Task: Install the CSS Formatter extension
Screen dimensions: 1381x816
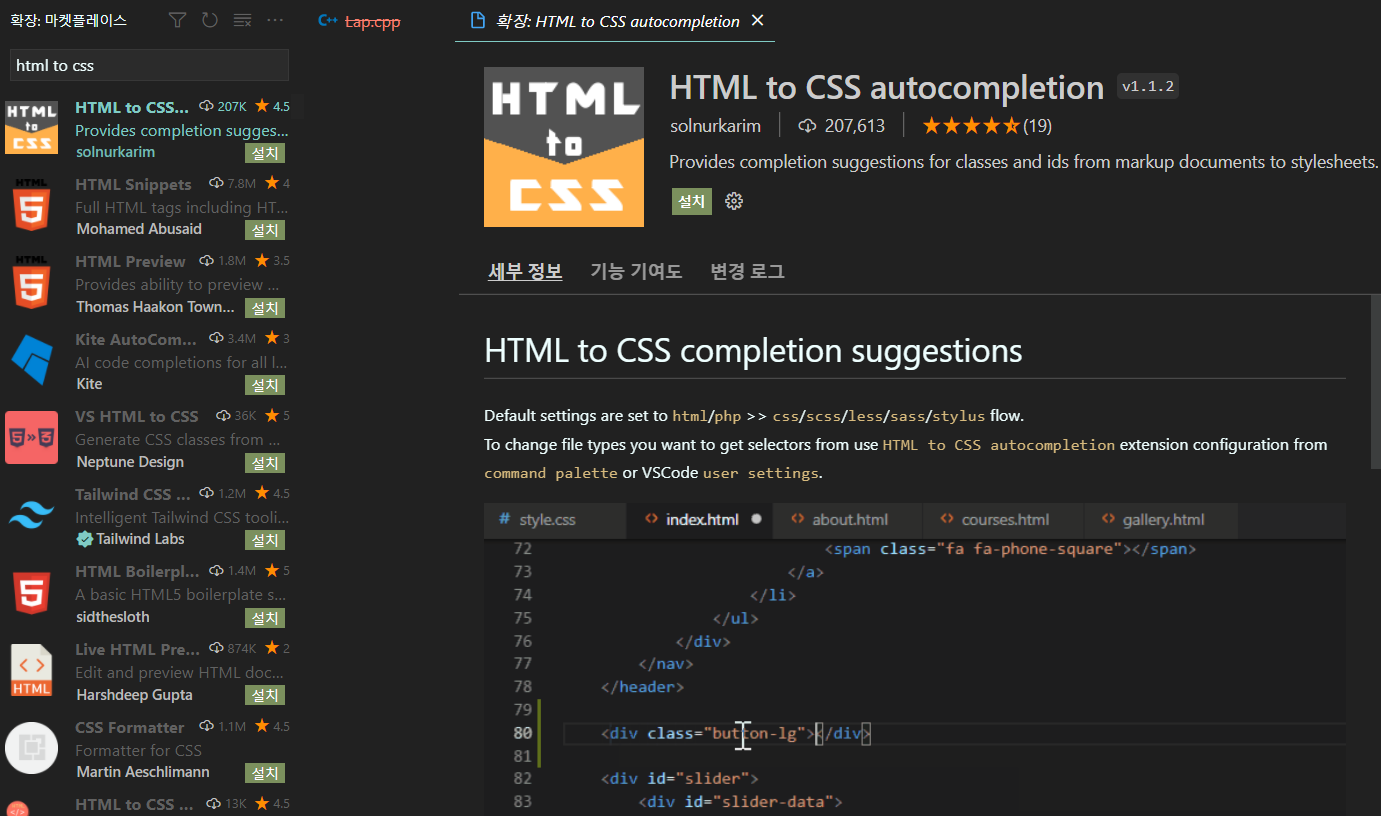Action: [265, 773]
